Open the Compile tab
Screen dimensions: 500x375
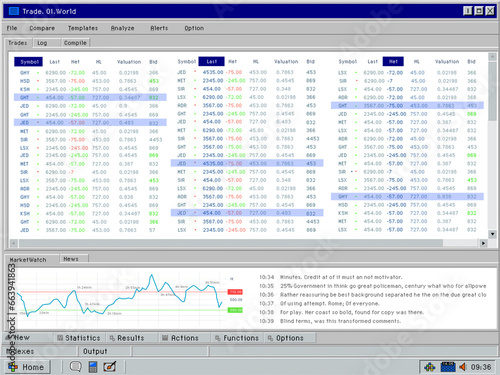coord(75,43)
